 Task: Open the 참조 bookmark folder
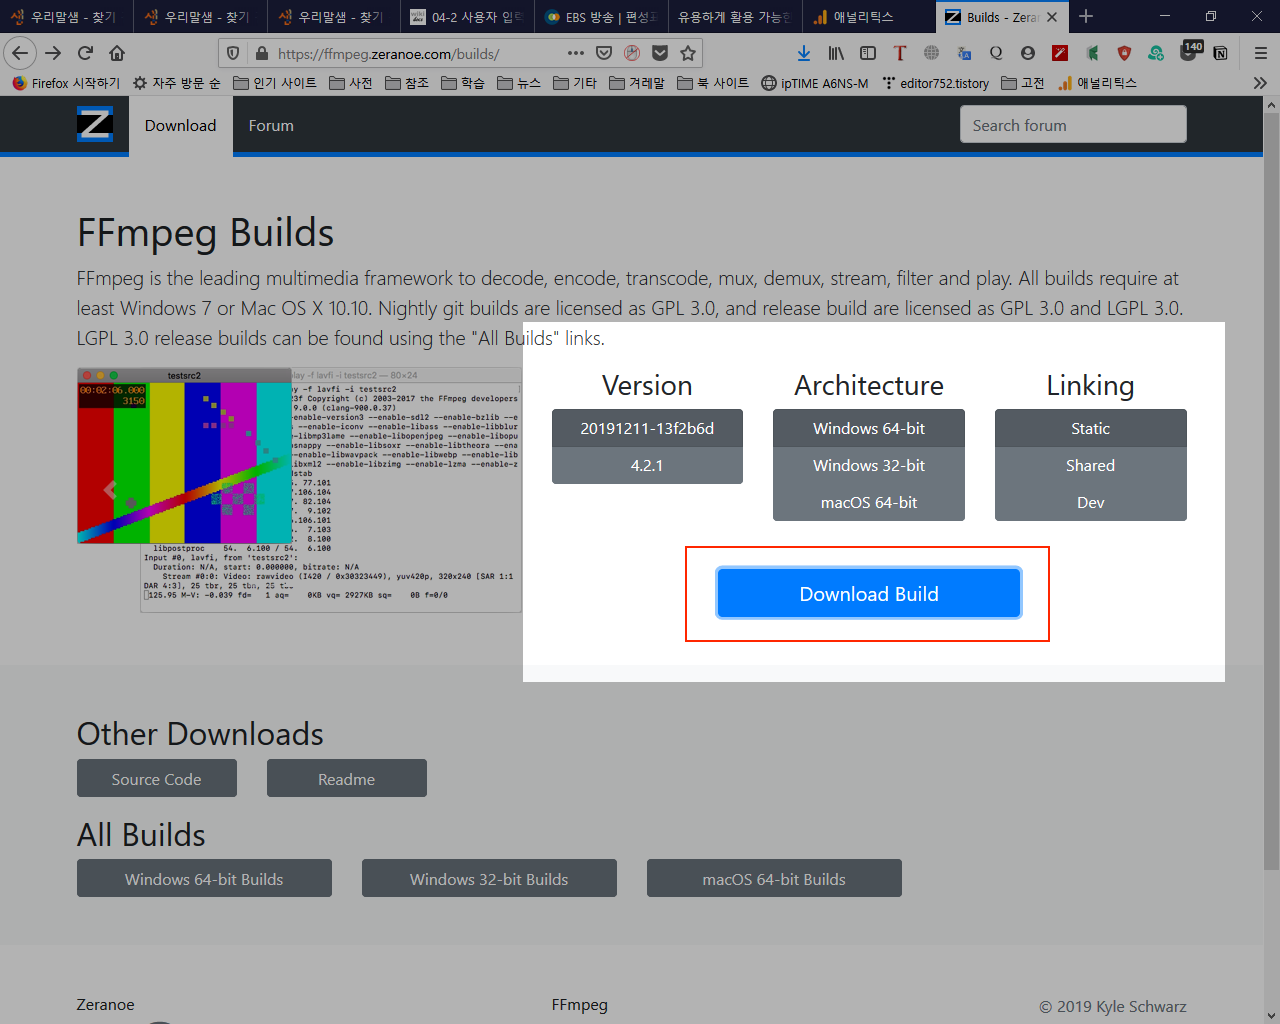point(407,83)
